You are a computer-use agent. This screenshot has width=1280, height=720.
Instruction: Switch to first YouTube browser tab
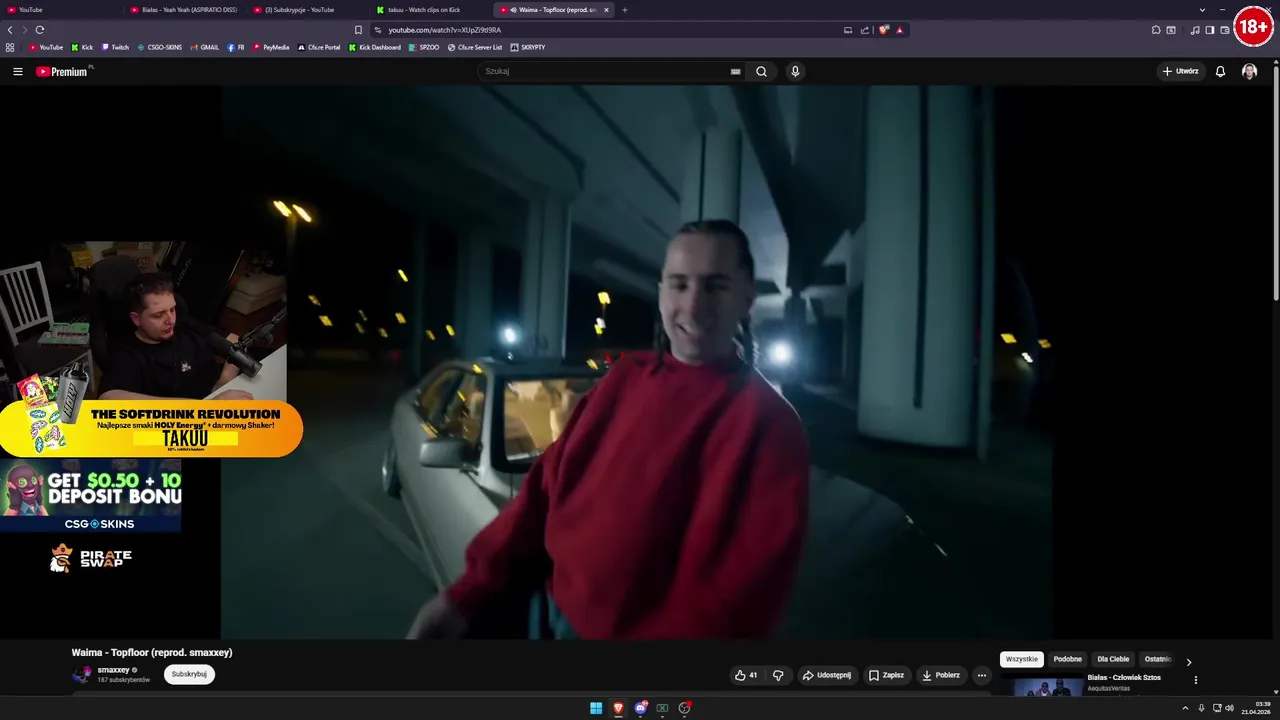click(62, 10)
